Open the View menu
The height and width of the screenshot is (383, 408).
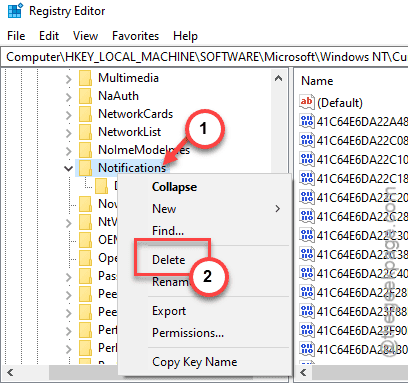click(85, 36)
